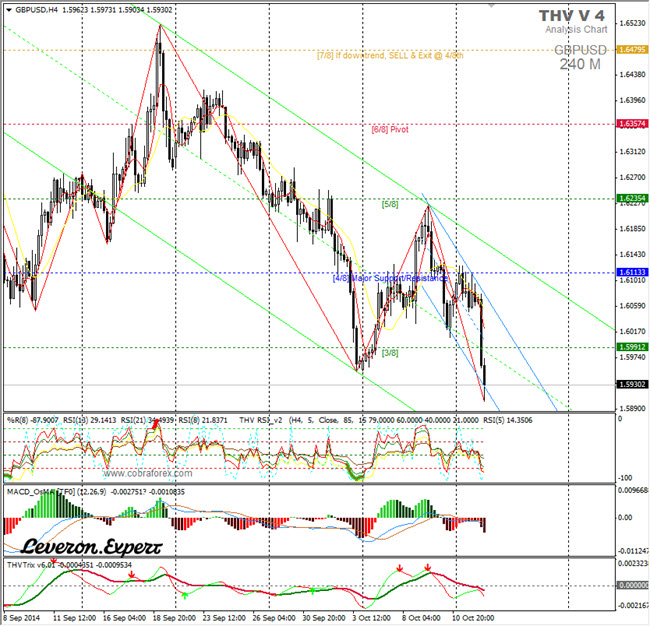The height and width of the screenshot is (626, 650).
Task: Click the 8 Oct 04:00 time axis label
Action: tap(421, 619)
